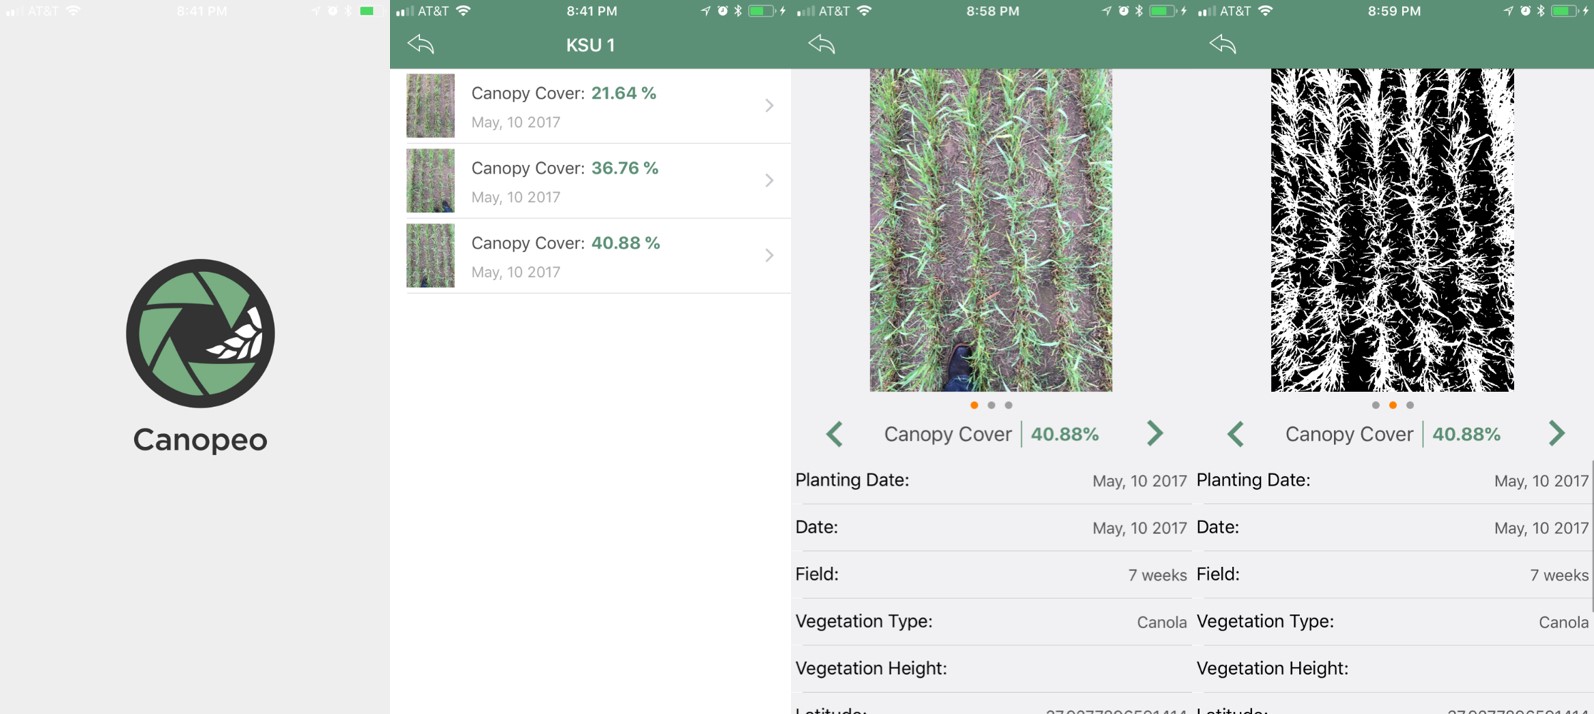Go to previous result on the black-and-white screen
Image resolution: width=1594 pixels, height=714 pixels.
pos(1236,434)
